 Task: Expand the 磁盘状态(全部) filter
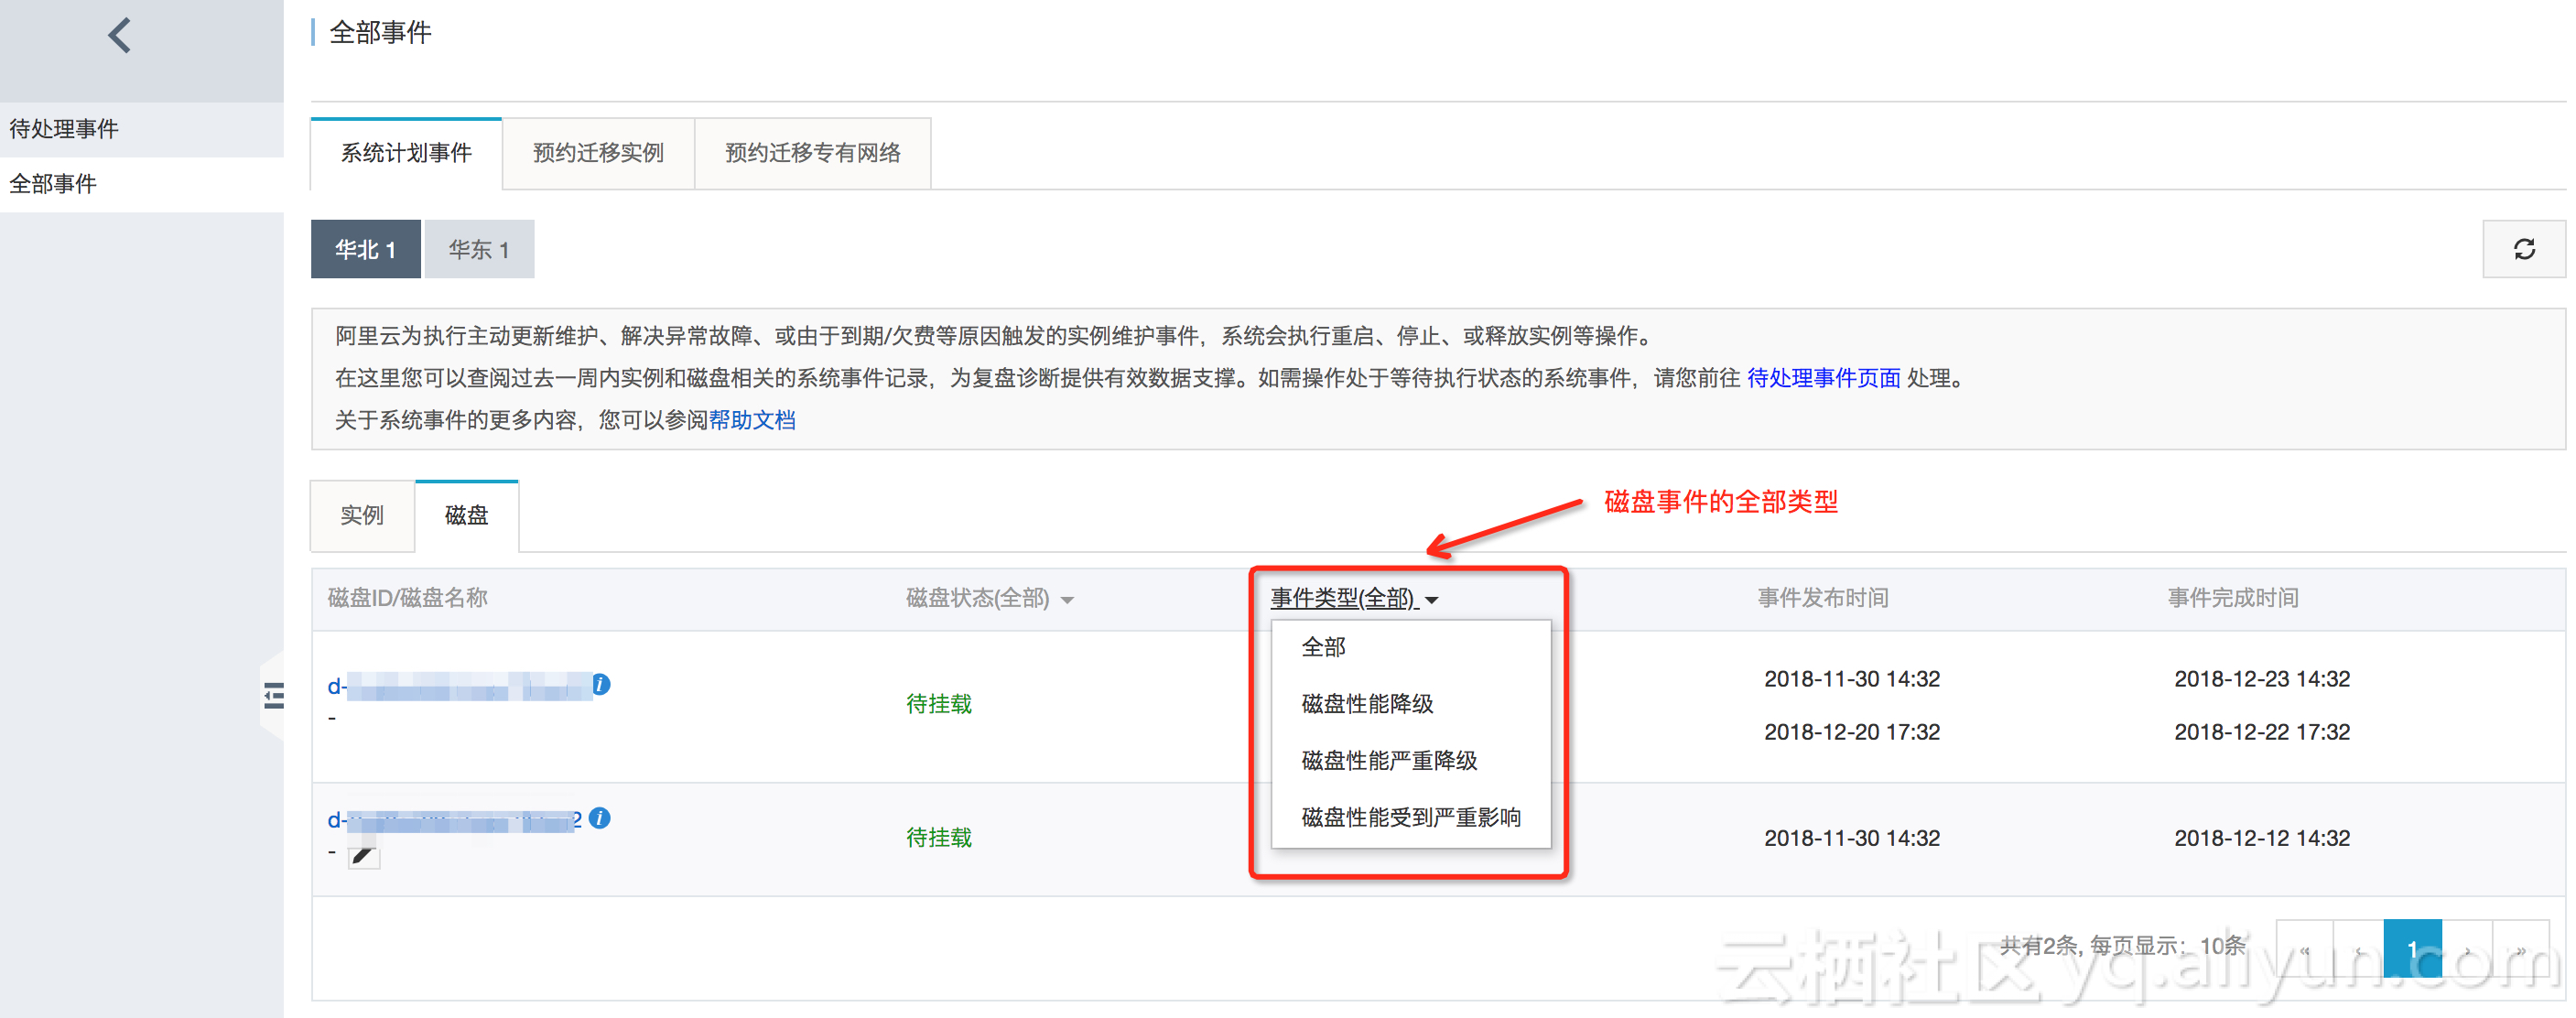pyautogui.click(x=989, y=598)
